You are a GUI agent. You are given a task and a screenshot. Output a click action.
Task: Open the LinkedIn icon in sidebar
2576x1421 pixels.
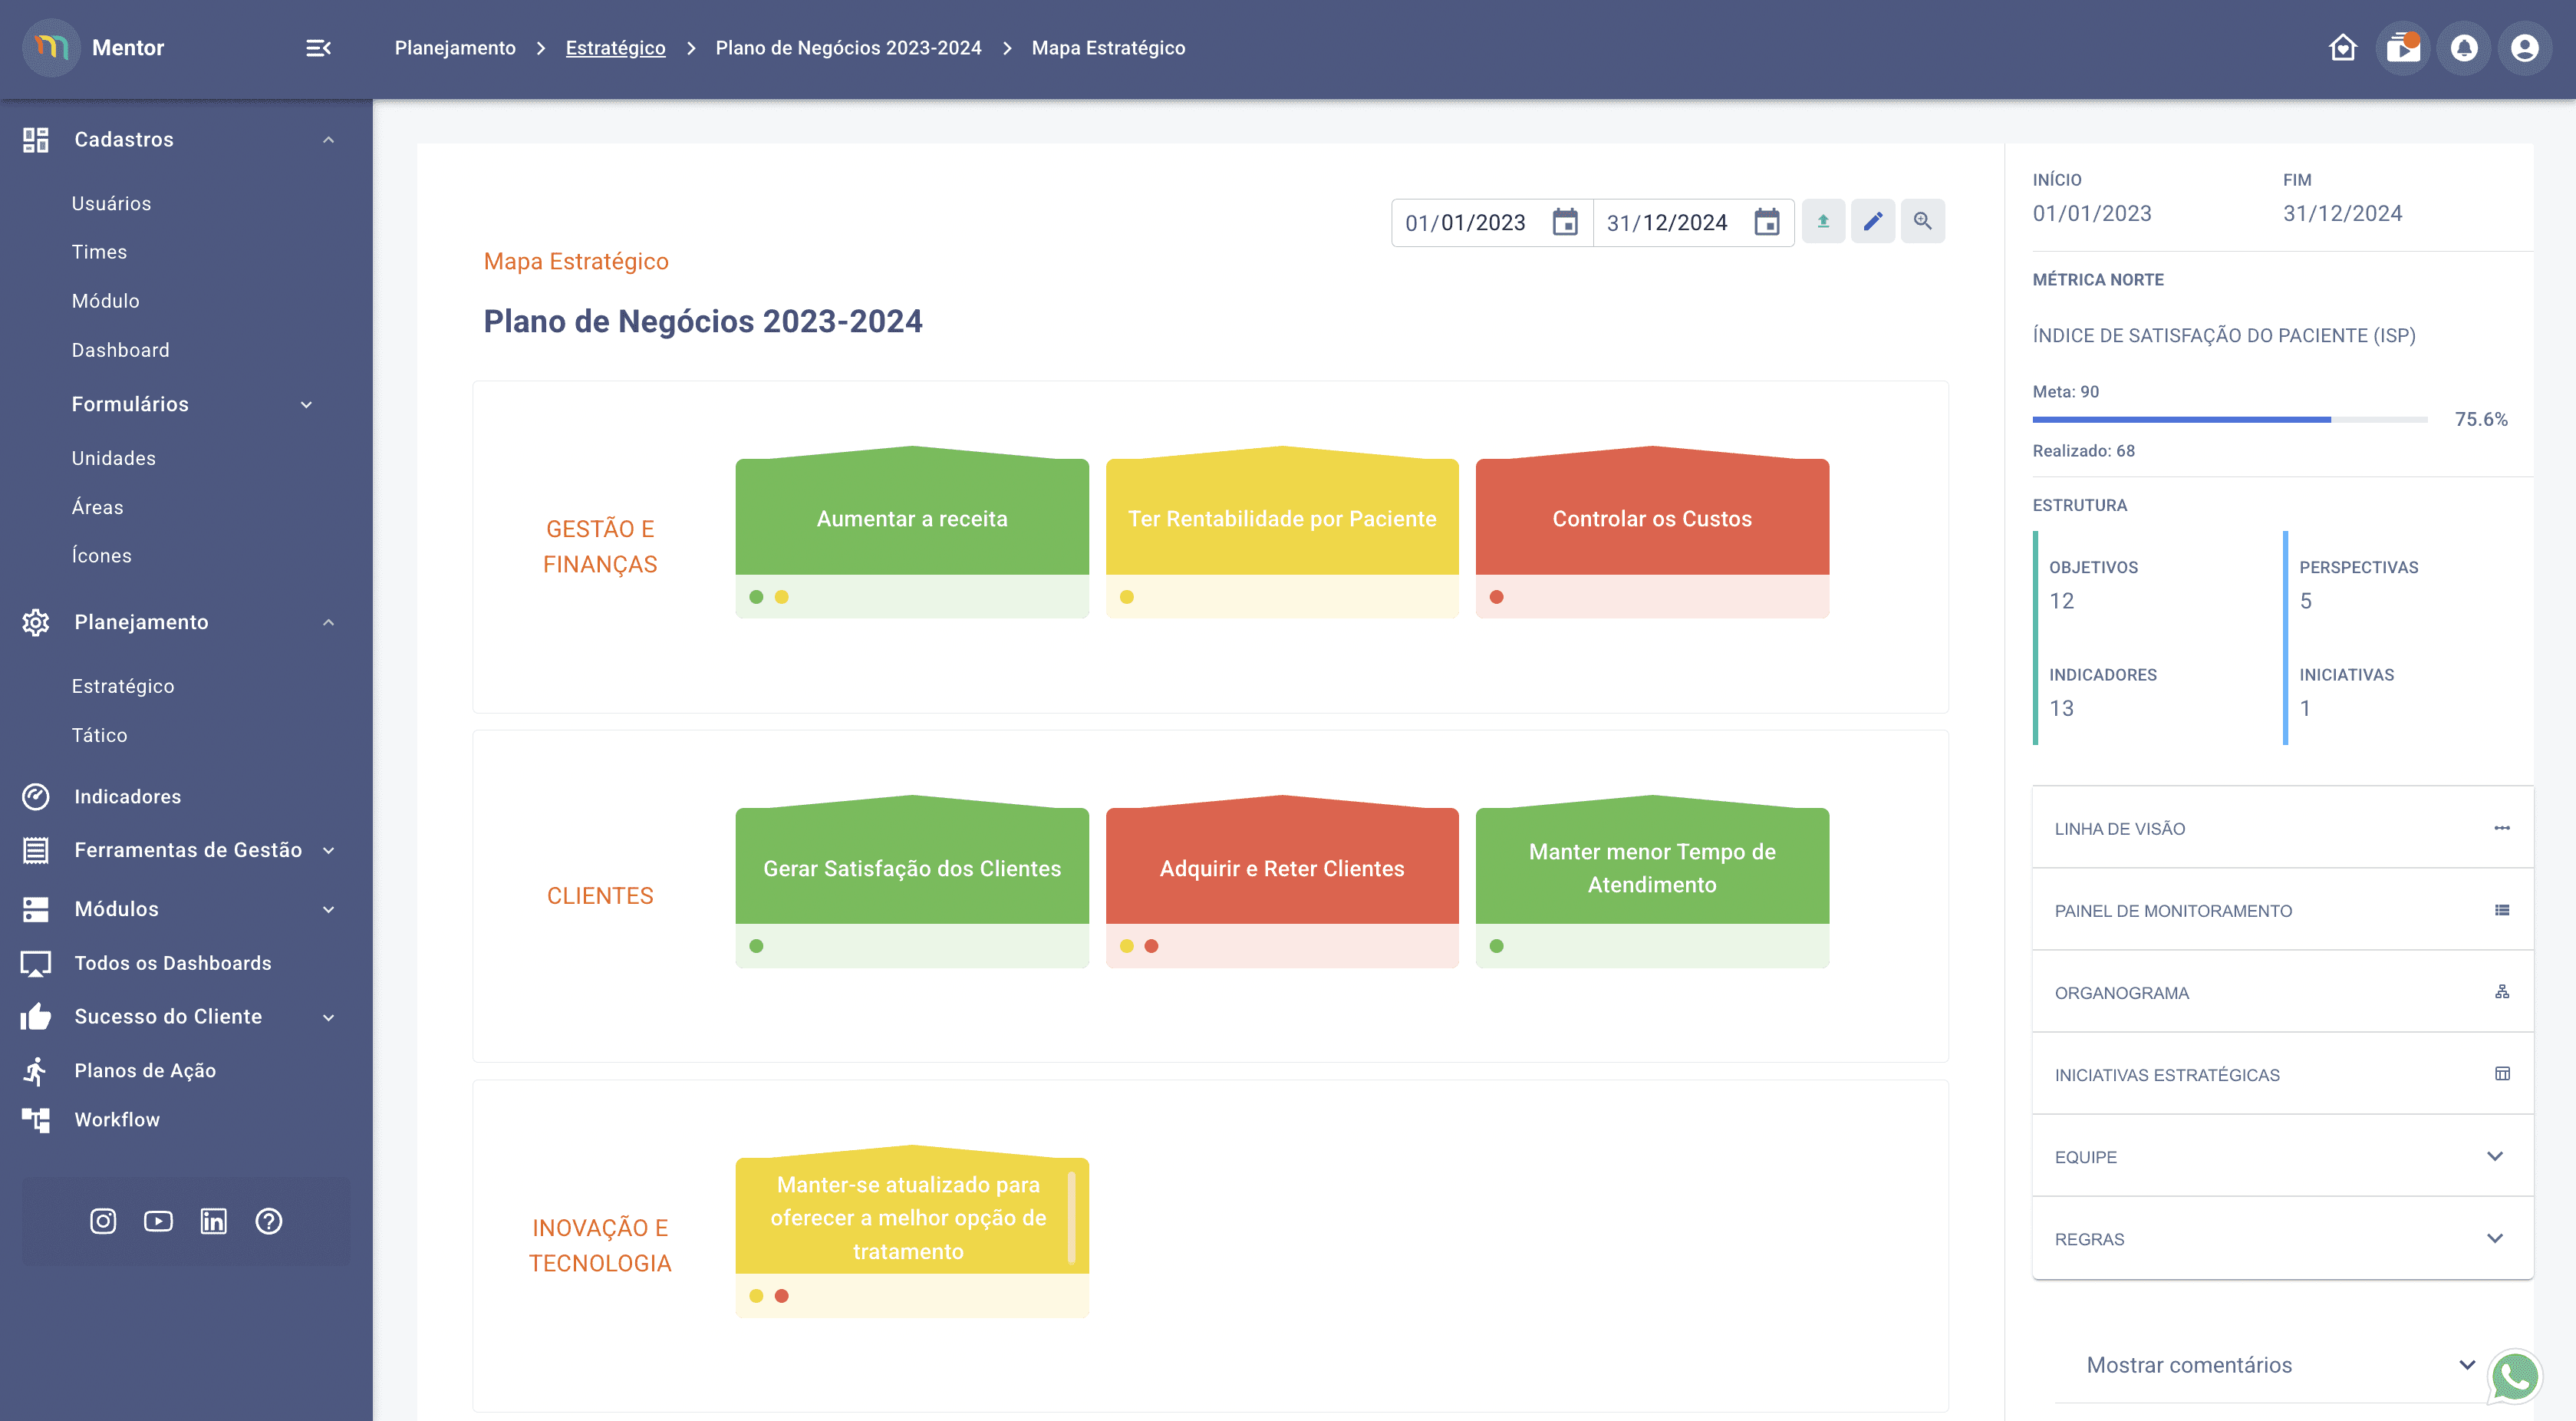(x=214, y=1221)
